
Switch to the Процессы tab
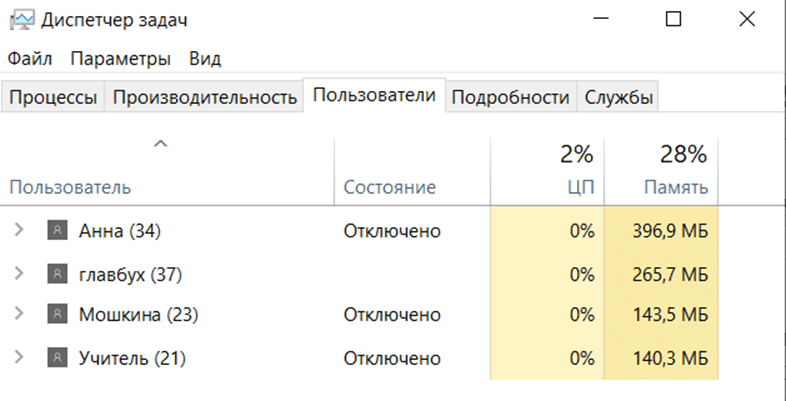(x=53, y=97)
